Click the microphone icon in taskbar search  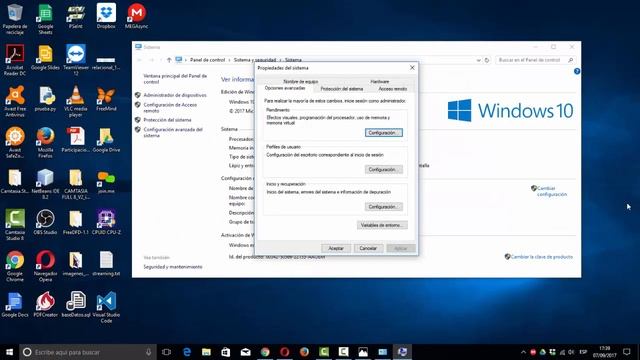(x=149, y=352)
